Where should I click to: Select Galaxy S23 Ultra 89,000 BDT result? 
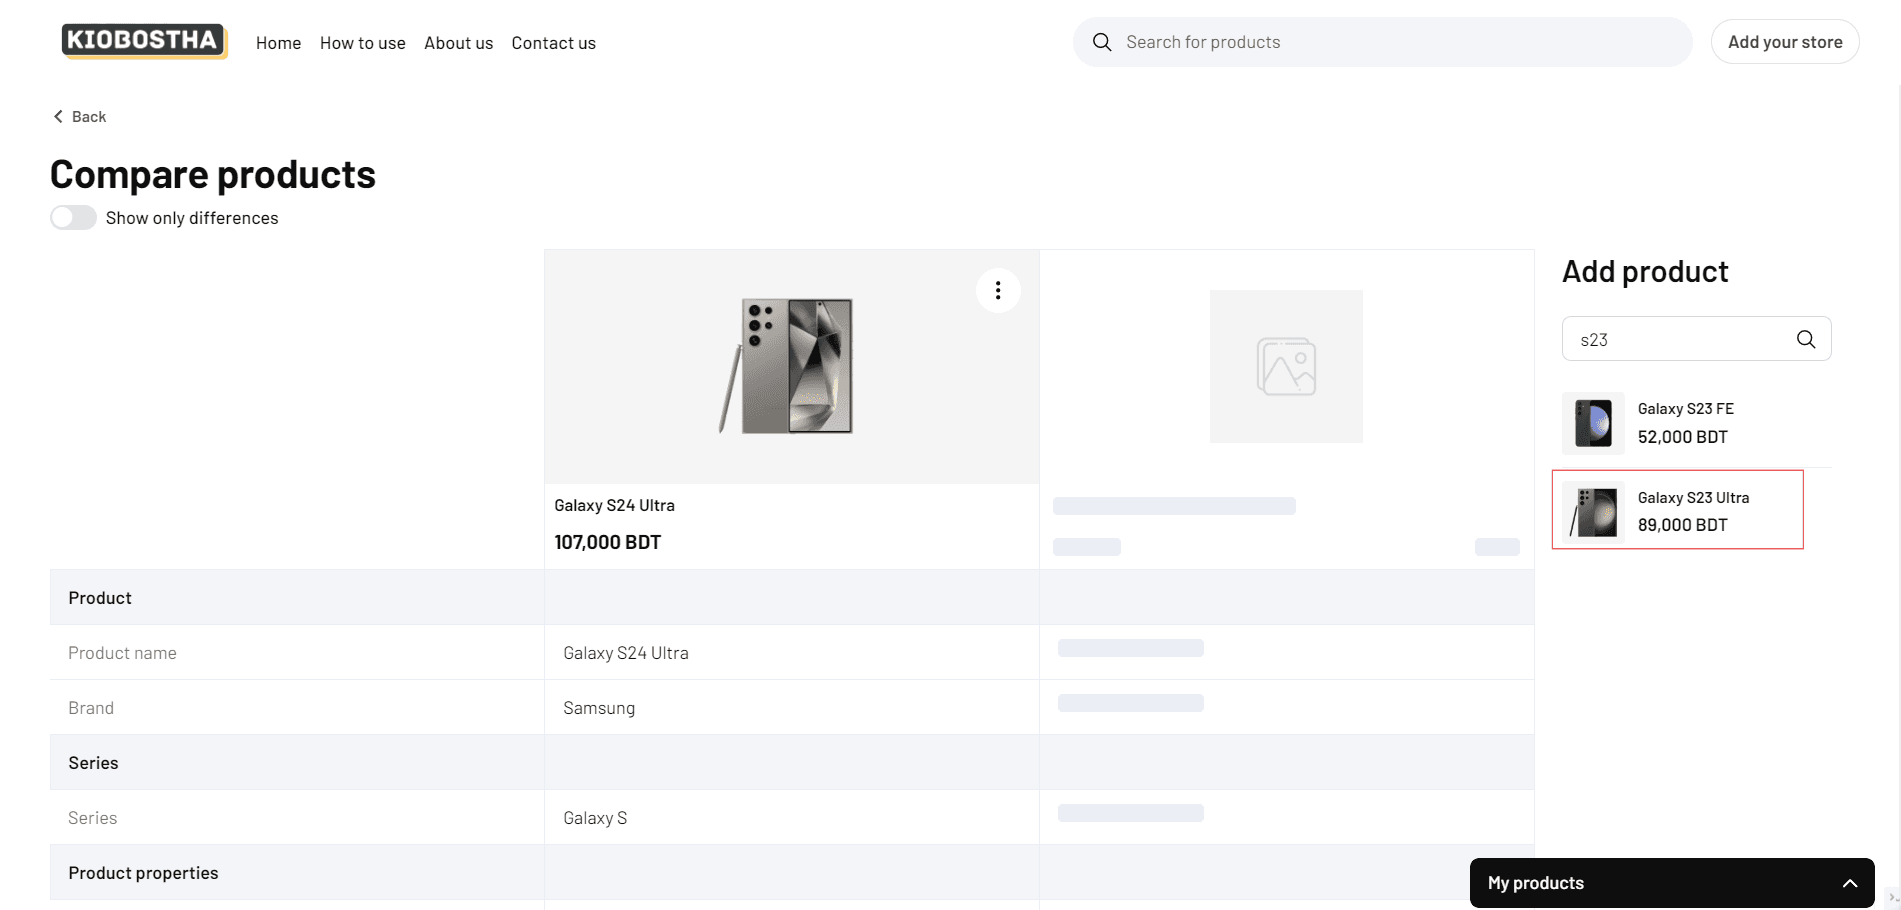point(1693,511)
